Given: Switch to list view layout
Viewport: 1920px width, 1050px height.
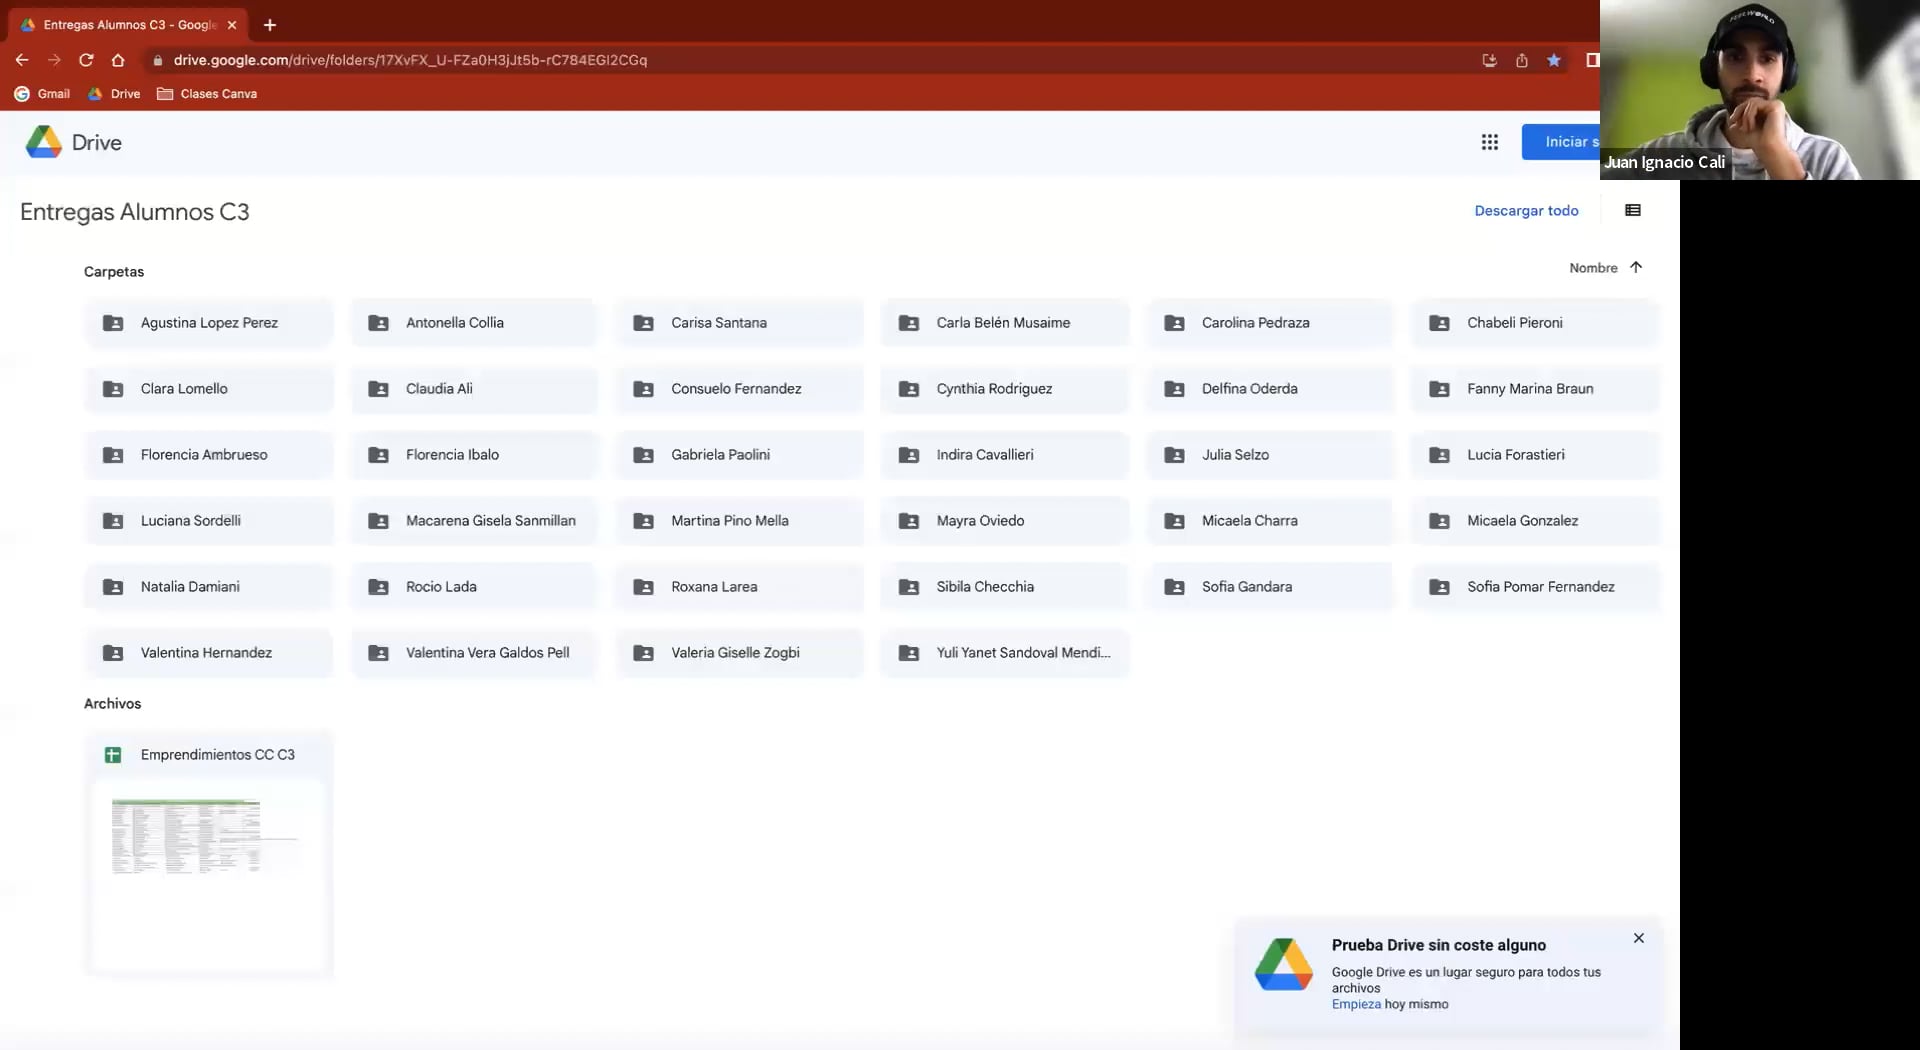Looking at the screenshot, I should [x=1633, y=210].
